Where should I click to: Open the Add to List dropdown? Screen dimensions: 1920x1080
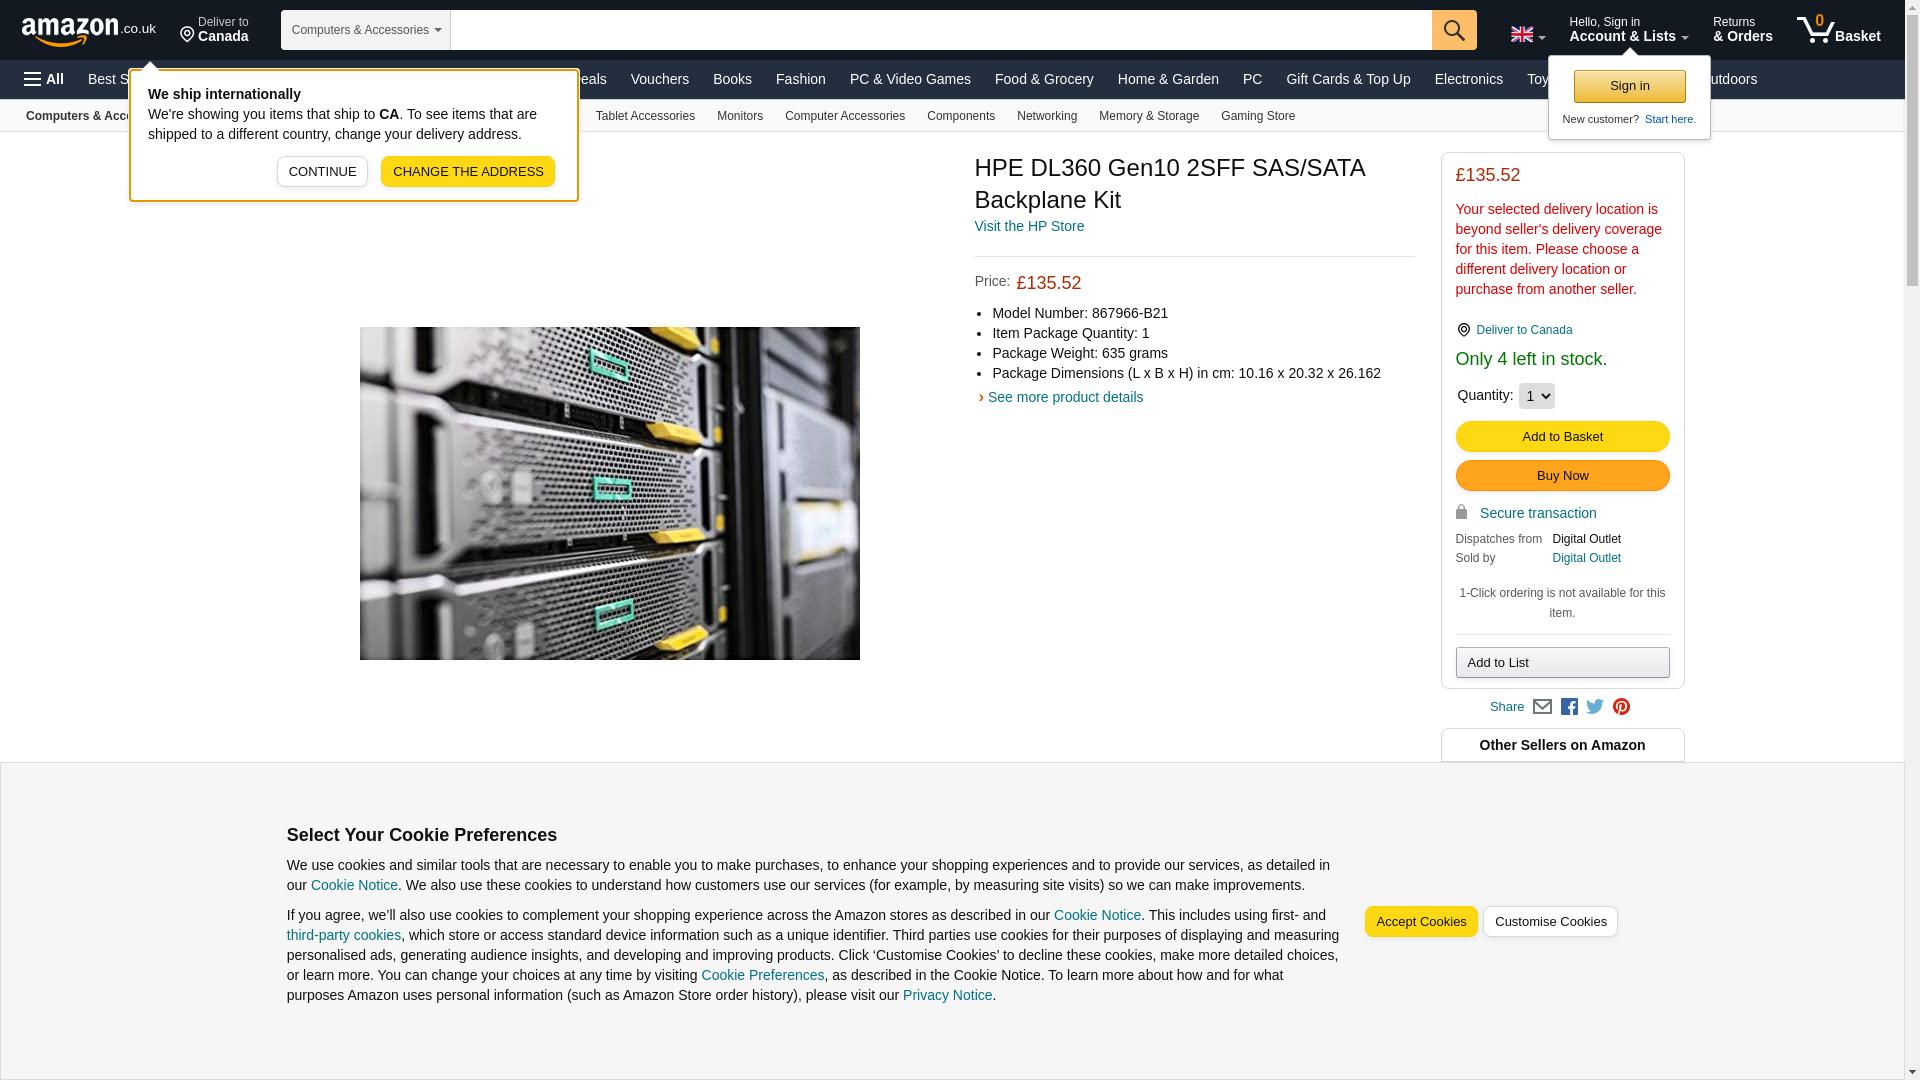click(1562, 663)
